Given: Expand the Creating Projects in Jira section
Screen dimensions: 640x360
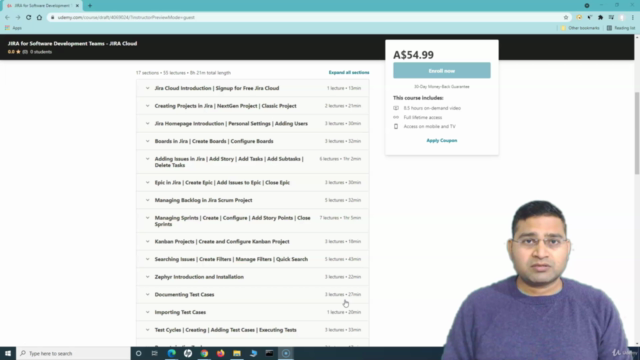Looking at the screenshot, I should tap(253, 106).
